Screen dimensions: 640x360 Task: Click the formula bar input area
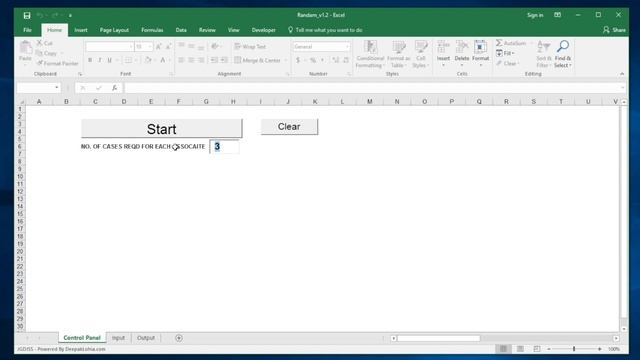point(371,88)
